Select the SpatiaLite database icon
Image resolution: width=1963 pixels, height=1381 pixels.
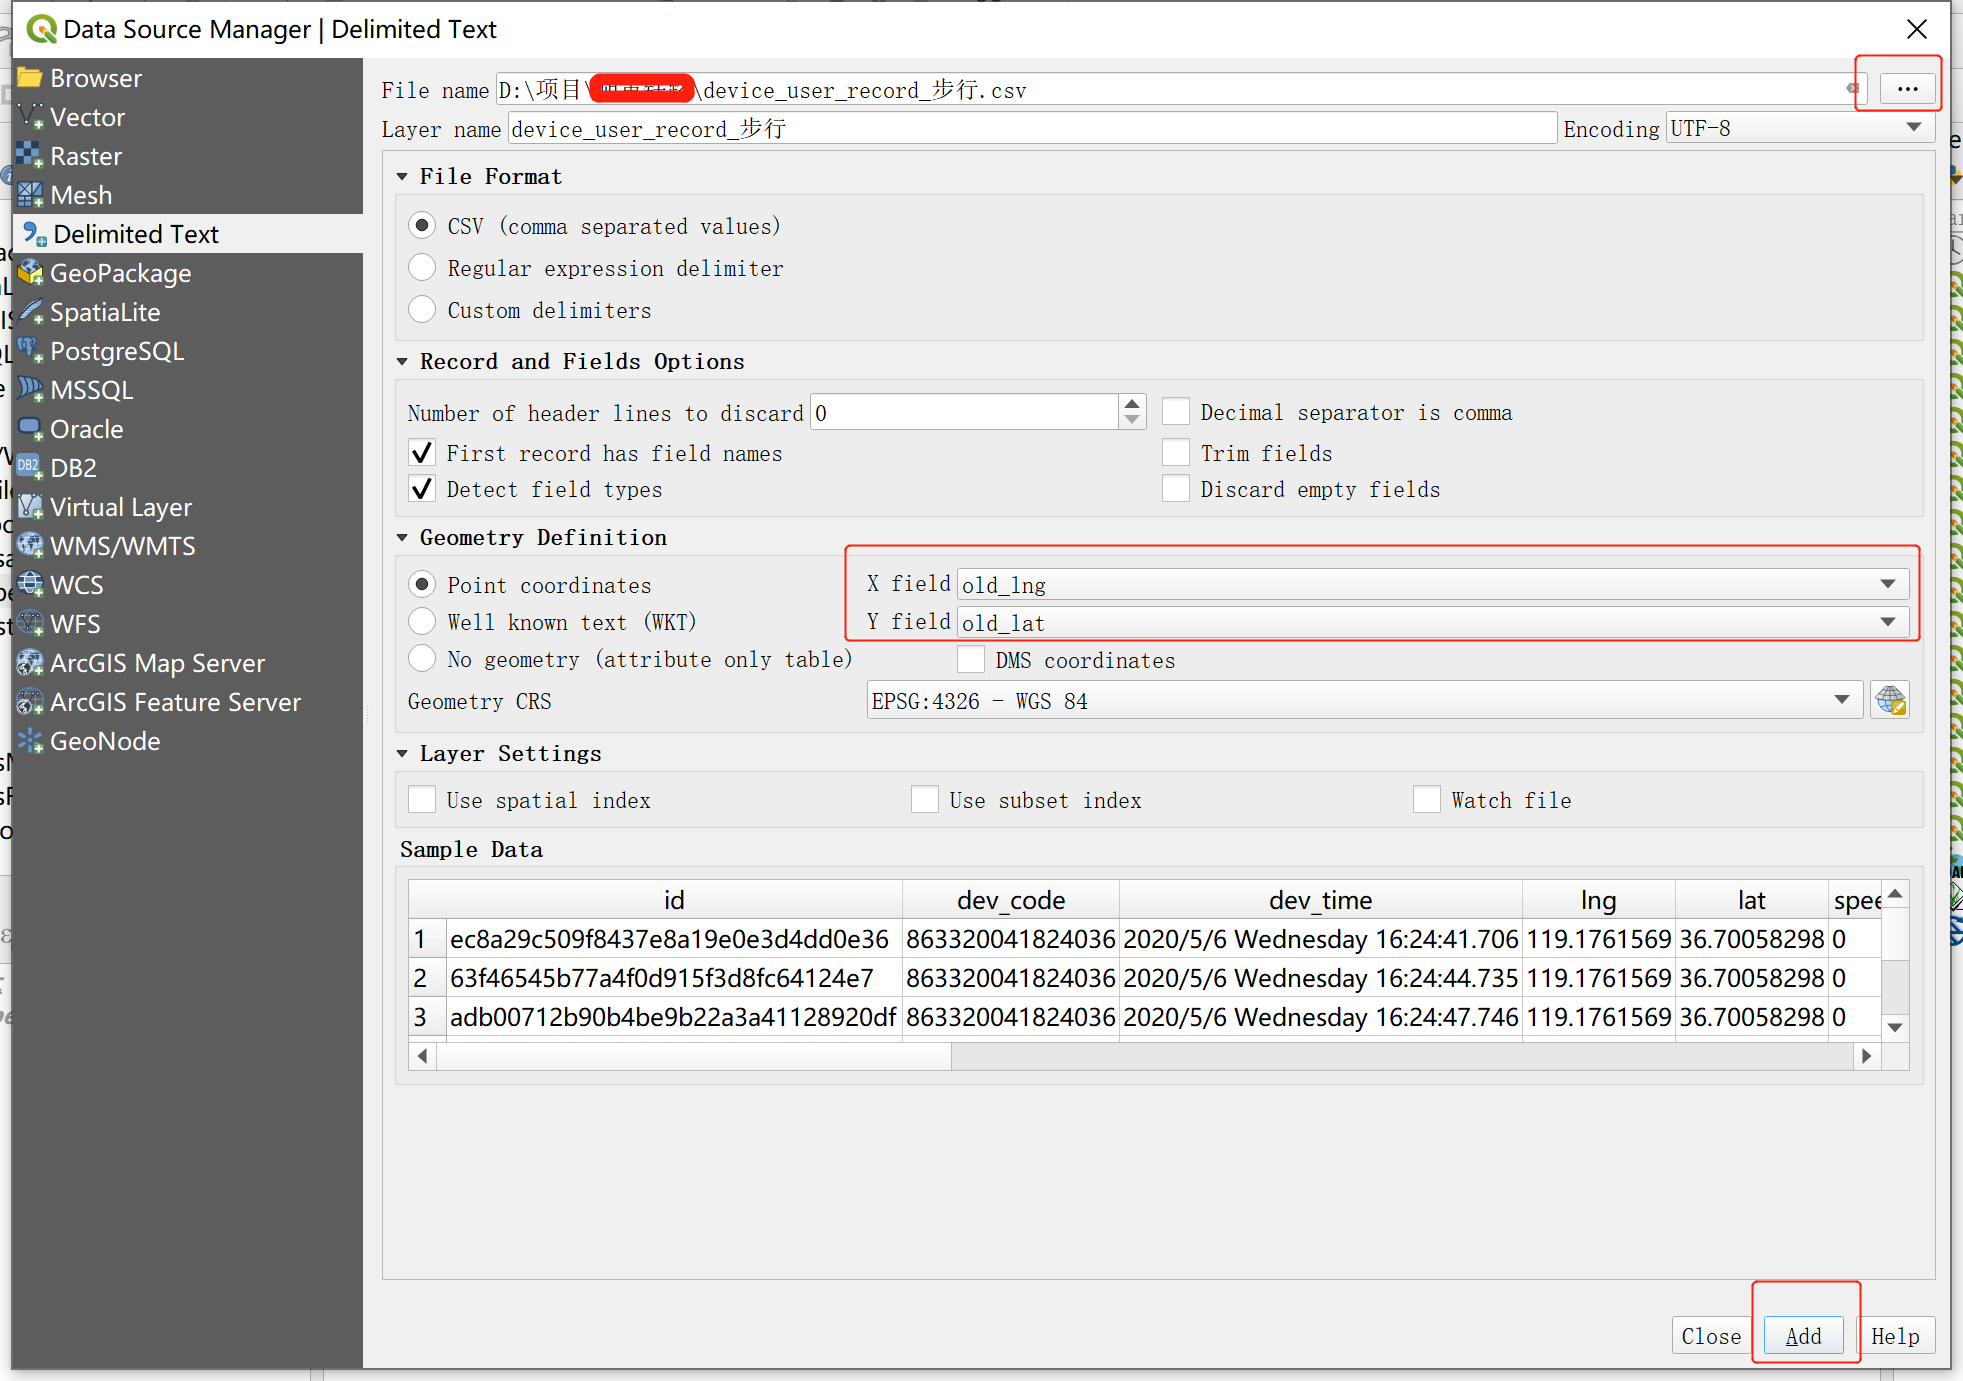point(30,312)
